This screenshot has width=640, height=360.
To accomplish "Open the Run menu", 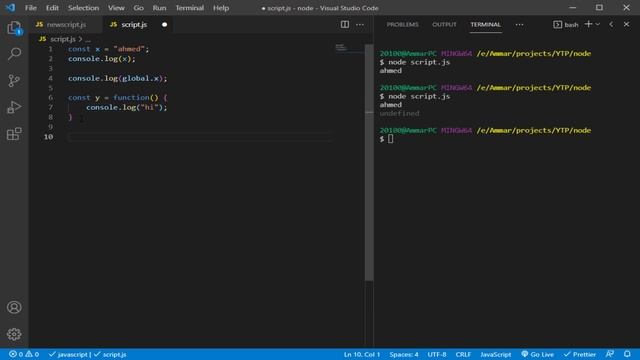I will (159, 8).
